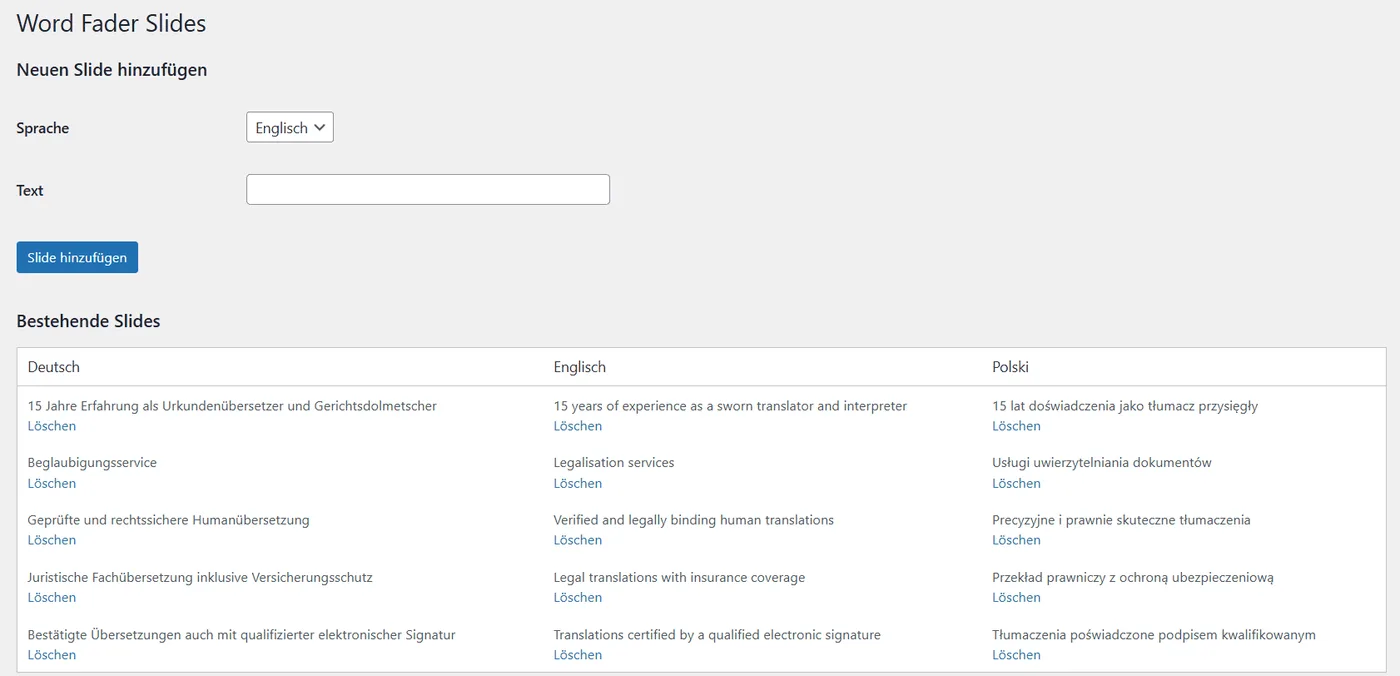Delete the 'Geprüfte und rechtssichere Humanübersetzung' slide
Screen dimensions: 1400x676
(x=52, y=540)
